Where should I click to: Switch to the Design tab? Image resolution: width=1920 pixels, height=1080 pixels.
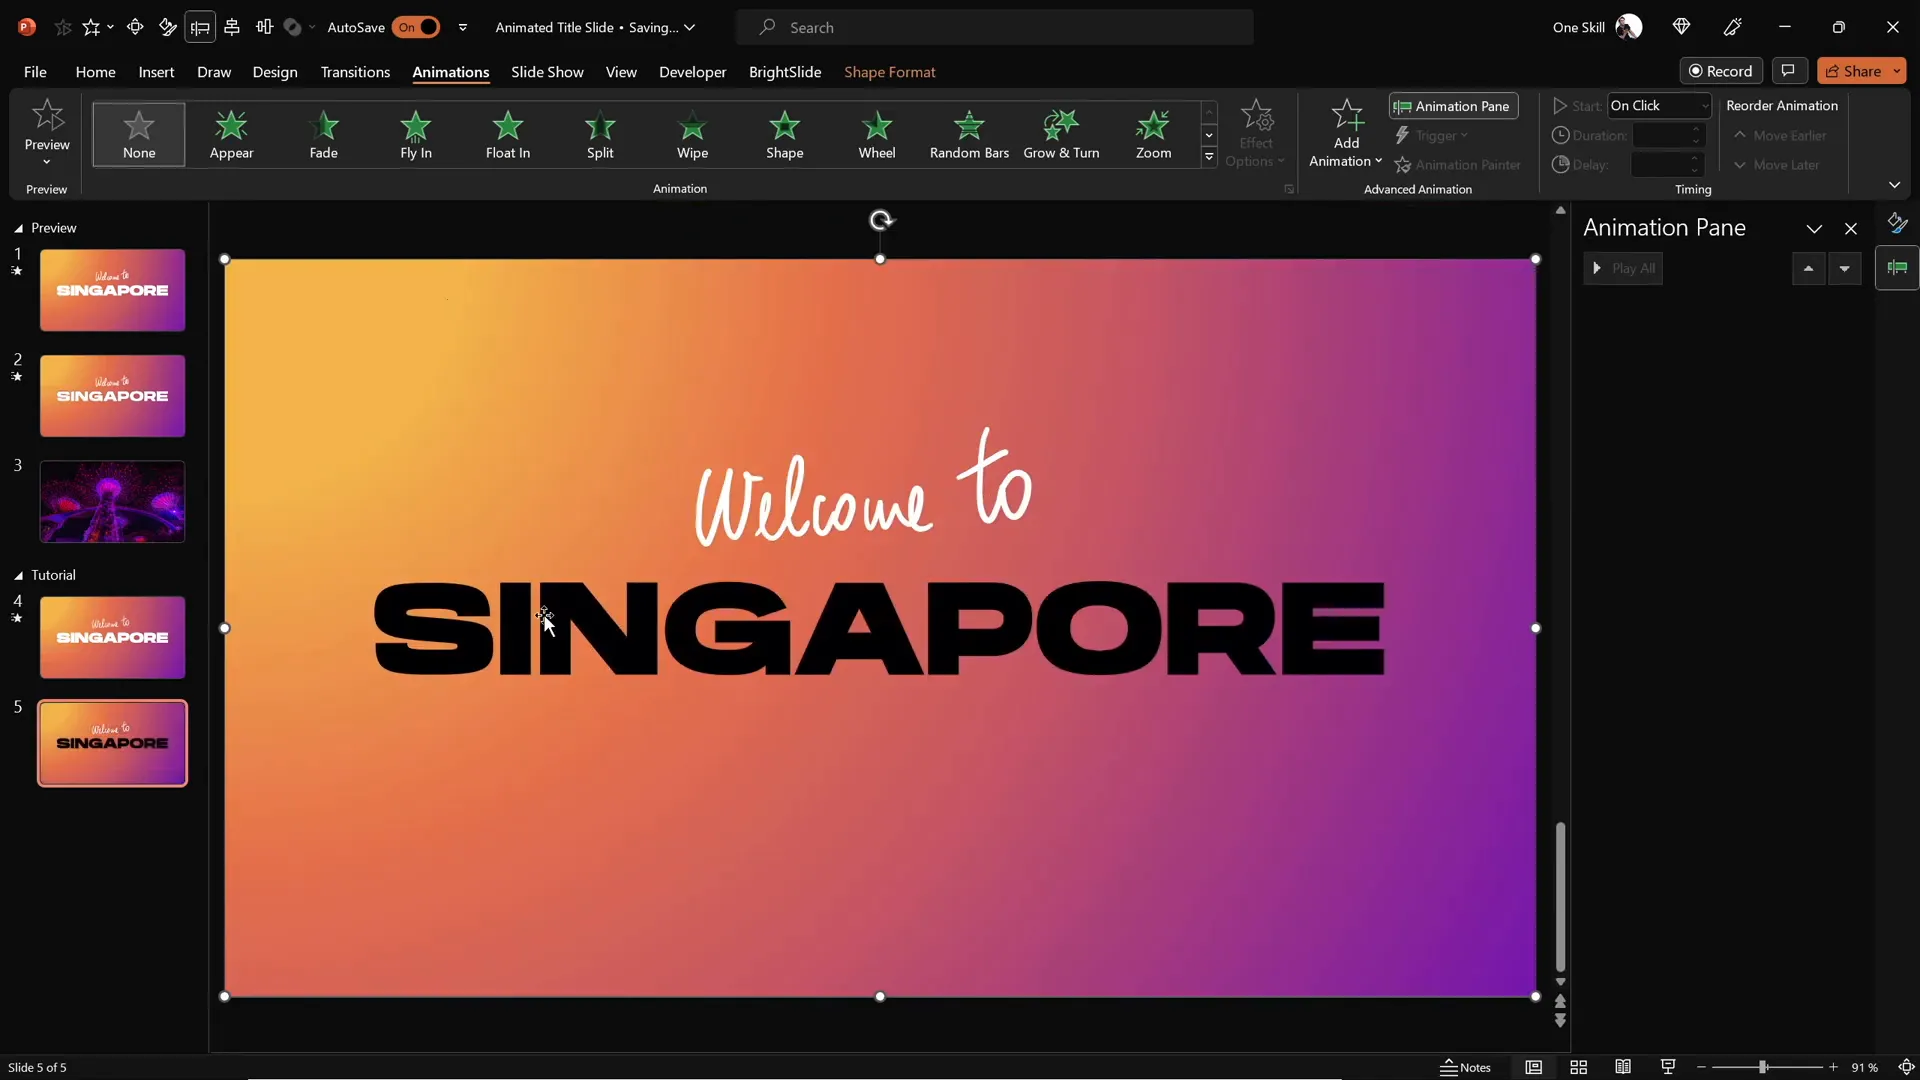tap(275, 72)
